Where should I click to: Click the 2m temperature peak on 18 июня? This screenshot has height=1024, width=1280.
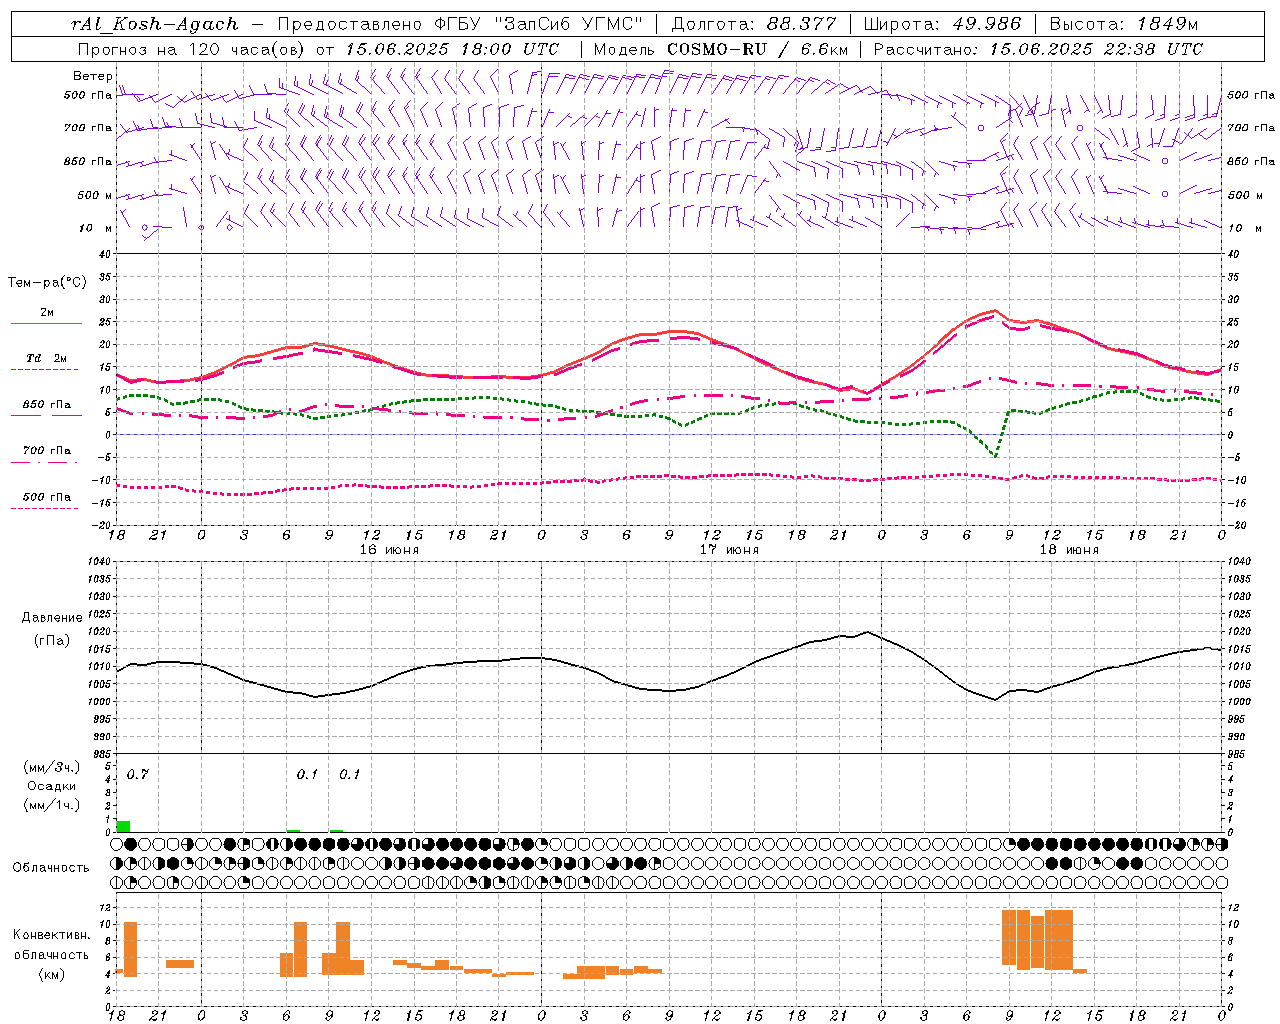994,311
